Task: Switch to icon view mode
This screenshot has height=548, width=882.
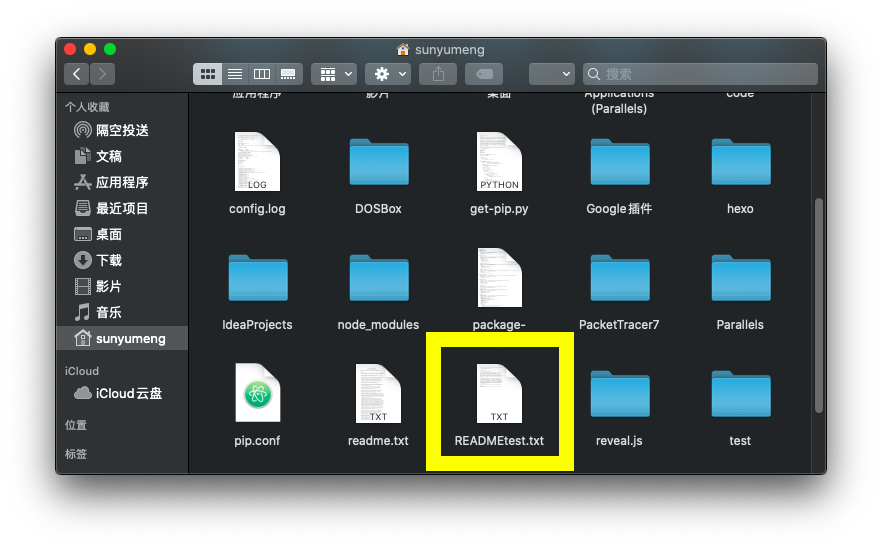Action: pos(208,74)
